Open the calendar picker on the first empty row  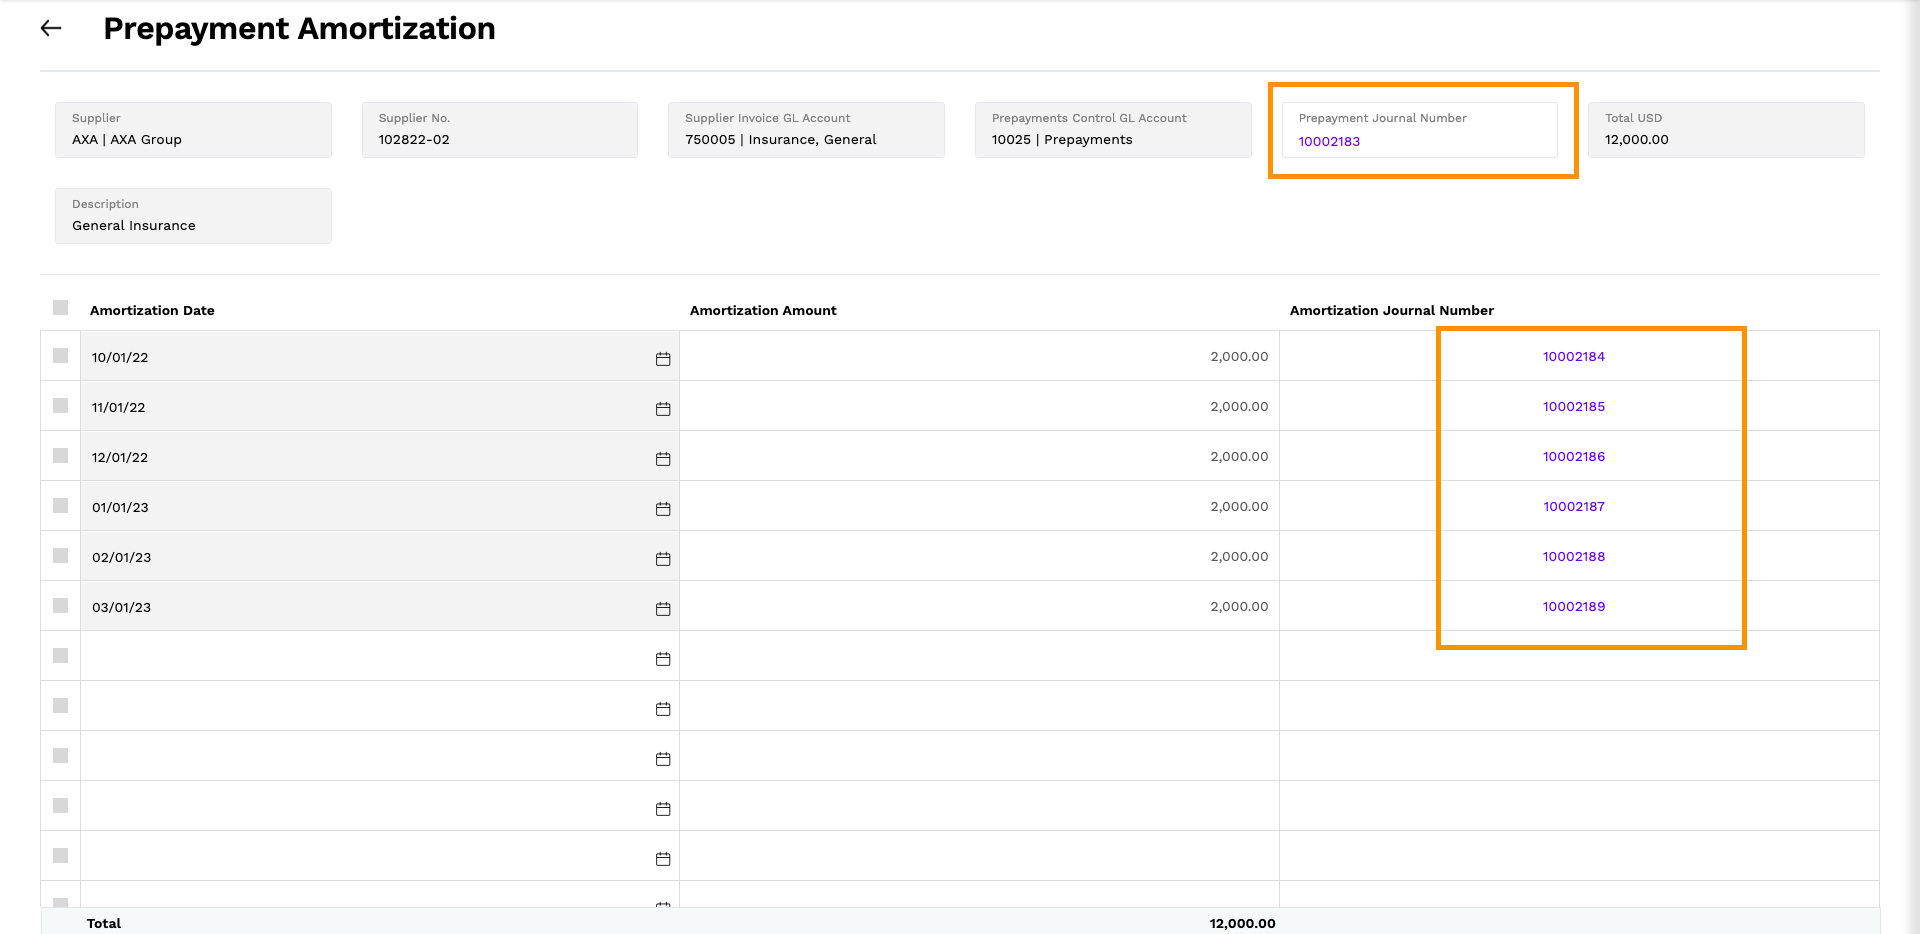[662, 658]
